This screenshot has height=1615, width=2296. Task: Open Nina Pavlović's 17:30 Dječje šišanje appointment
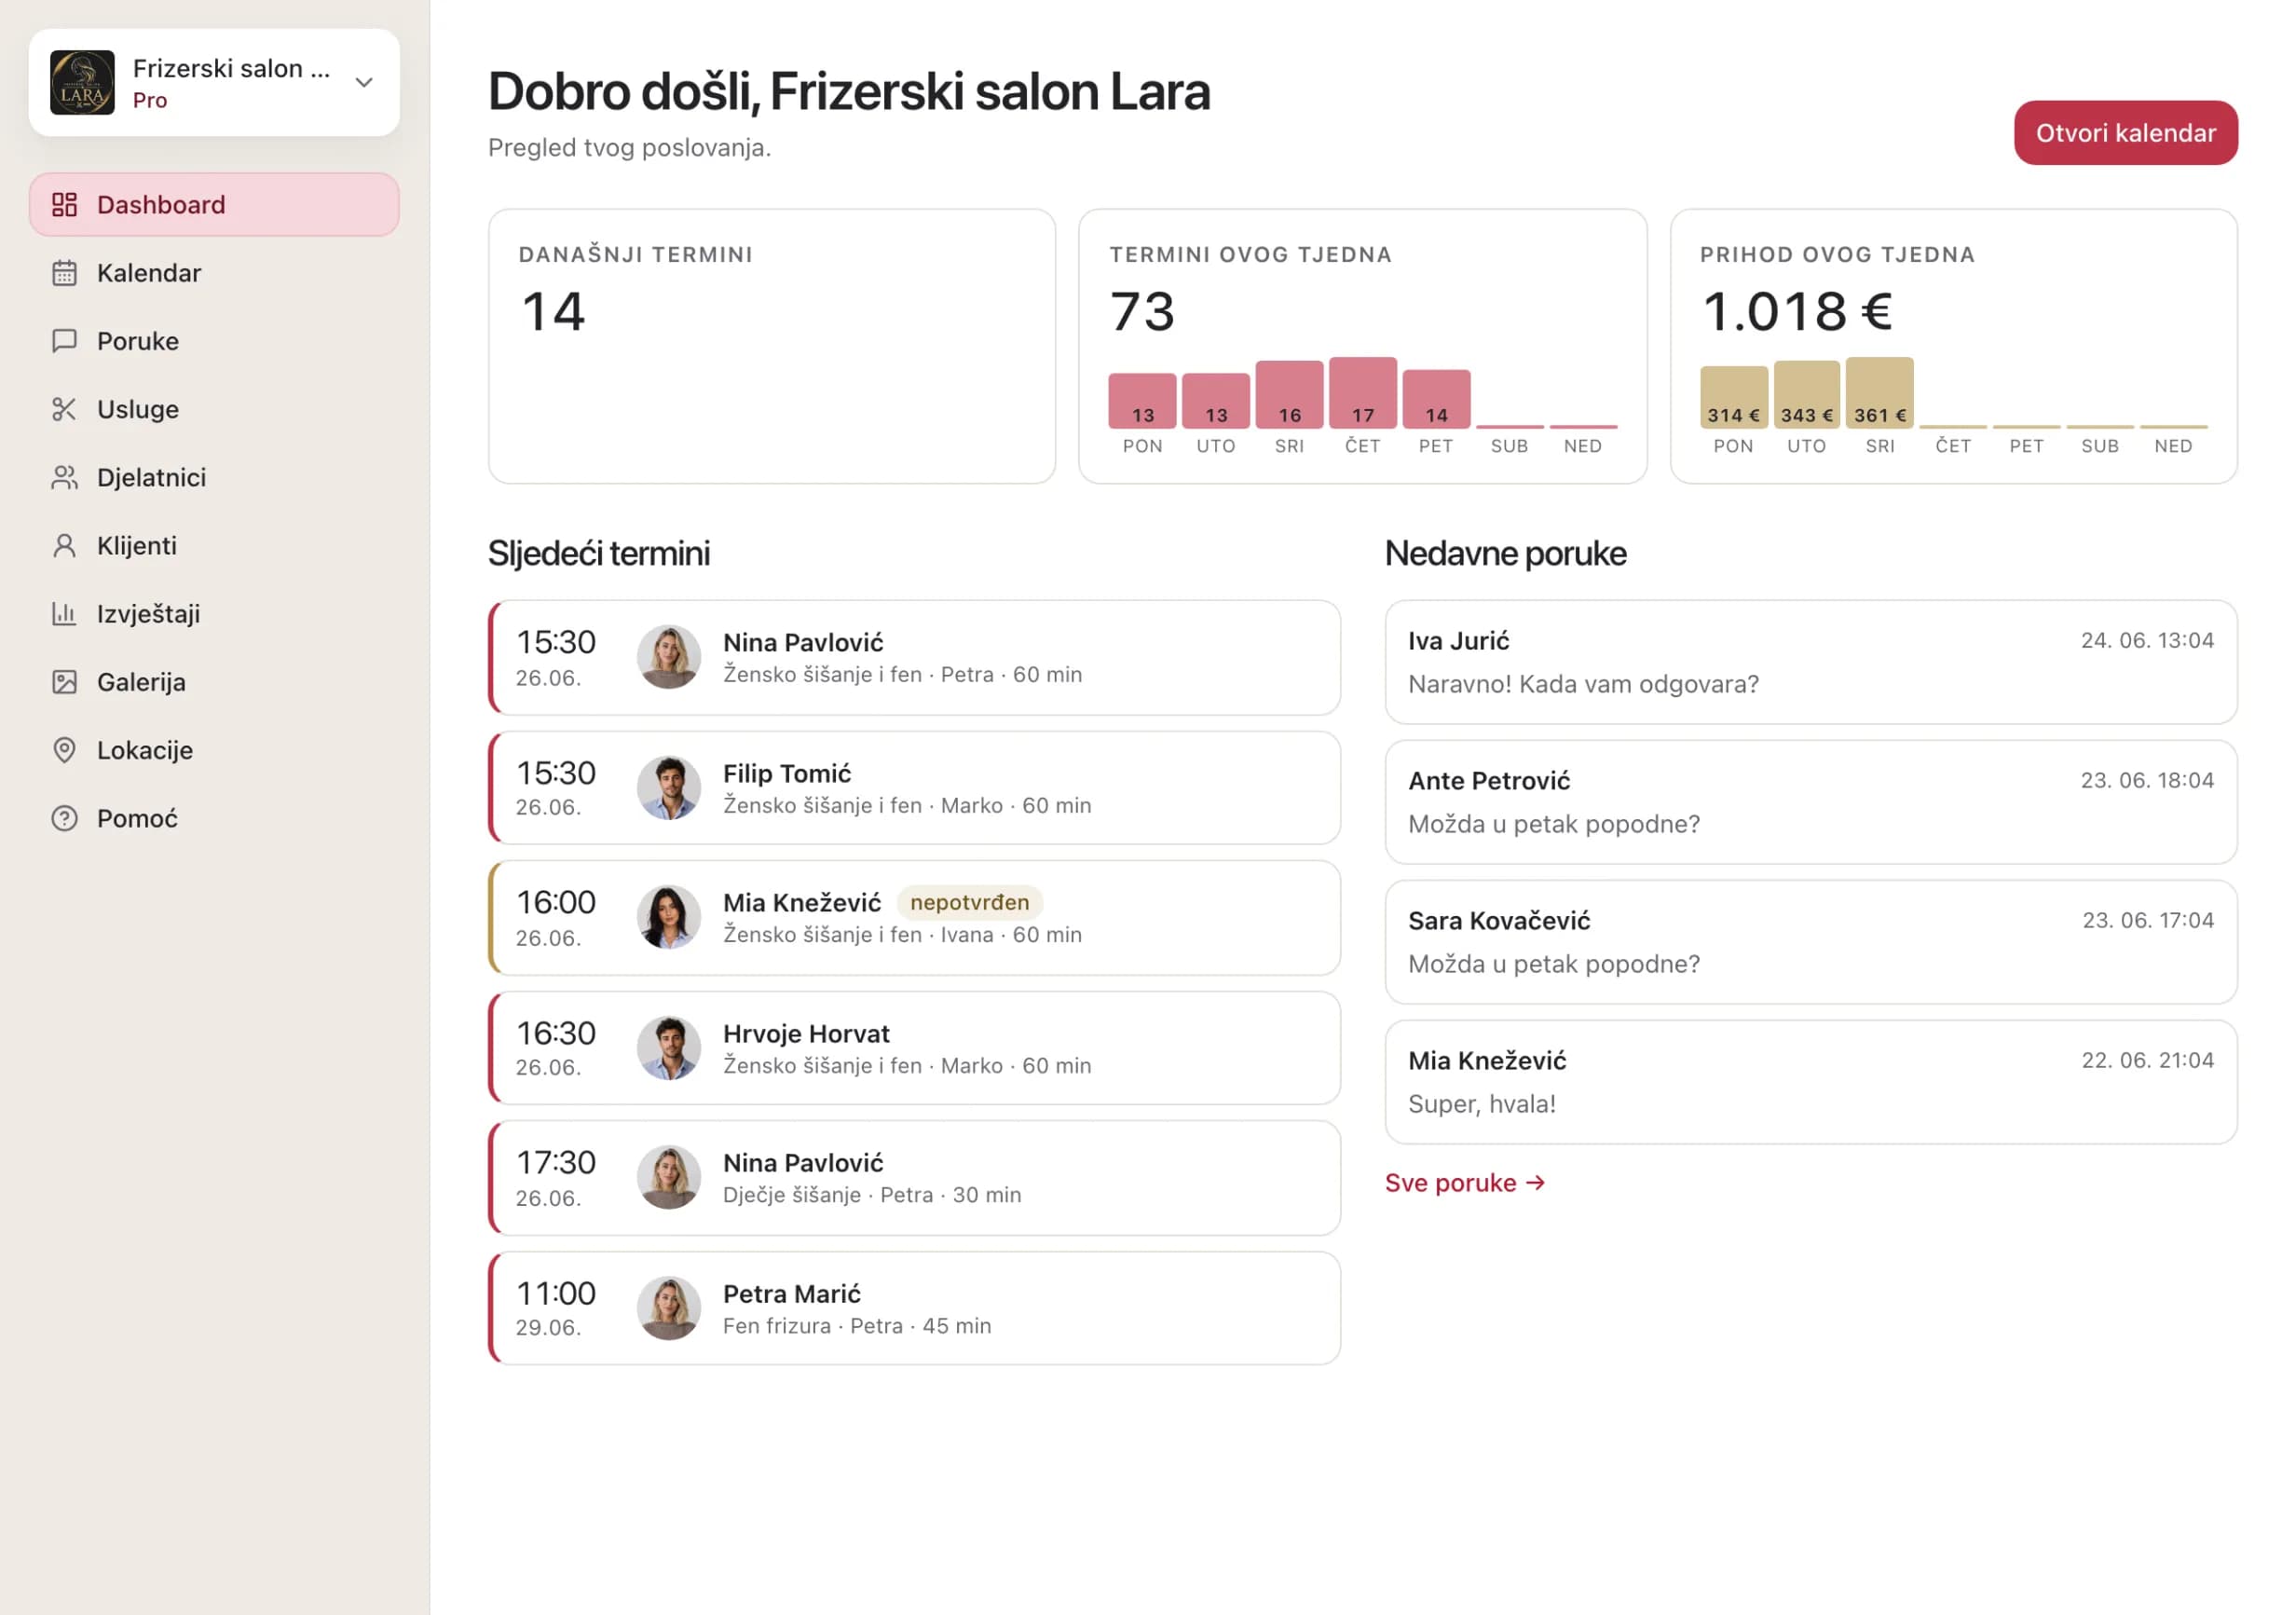[x=914, y=1178]
